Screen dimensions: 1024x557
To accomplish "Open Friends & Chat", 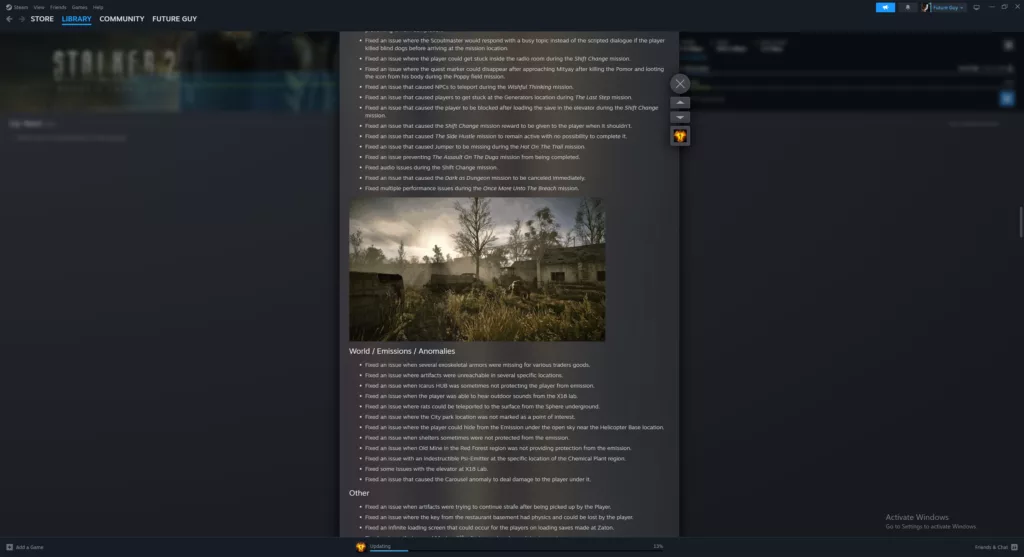I will pyautogui.click(x=996, y=547).
